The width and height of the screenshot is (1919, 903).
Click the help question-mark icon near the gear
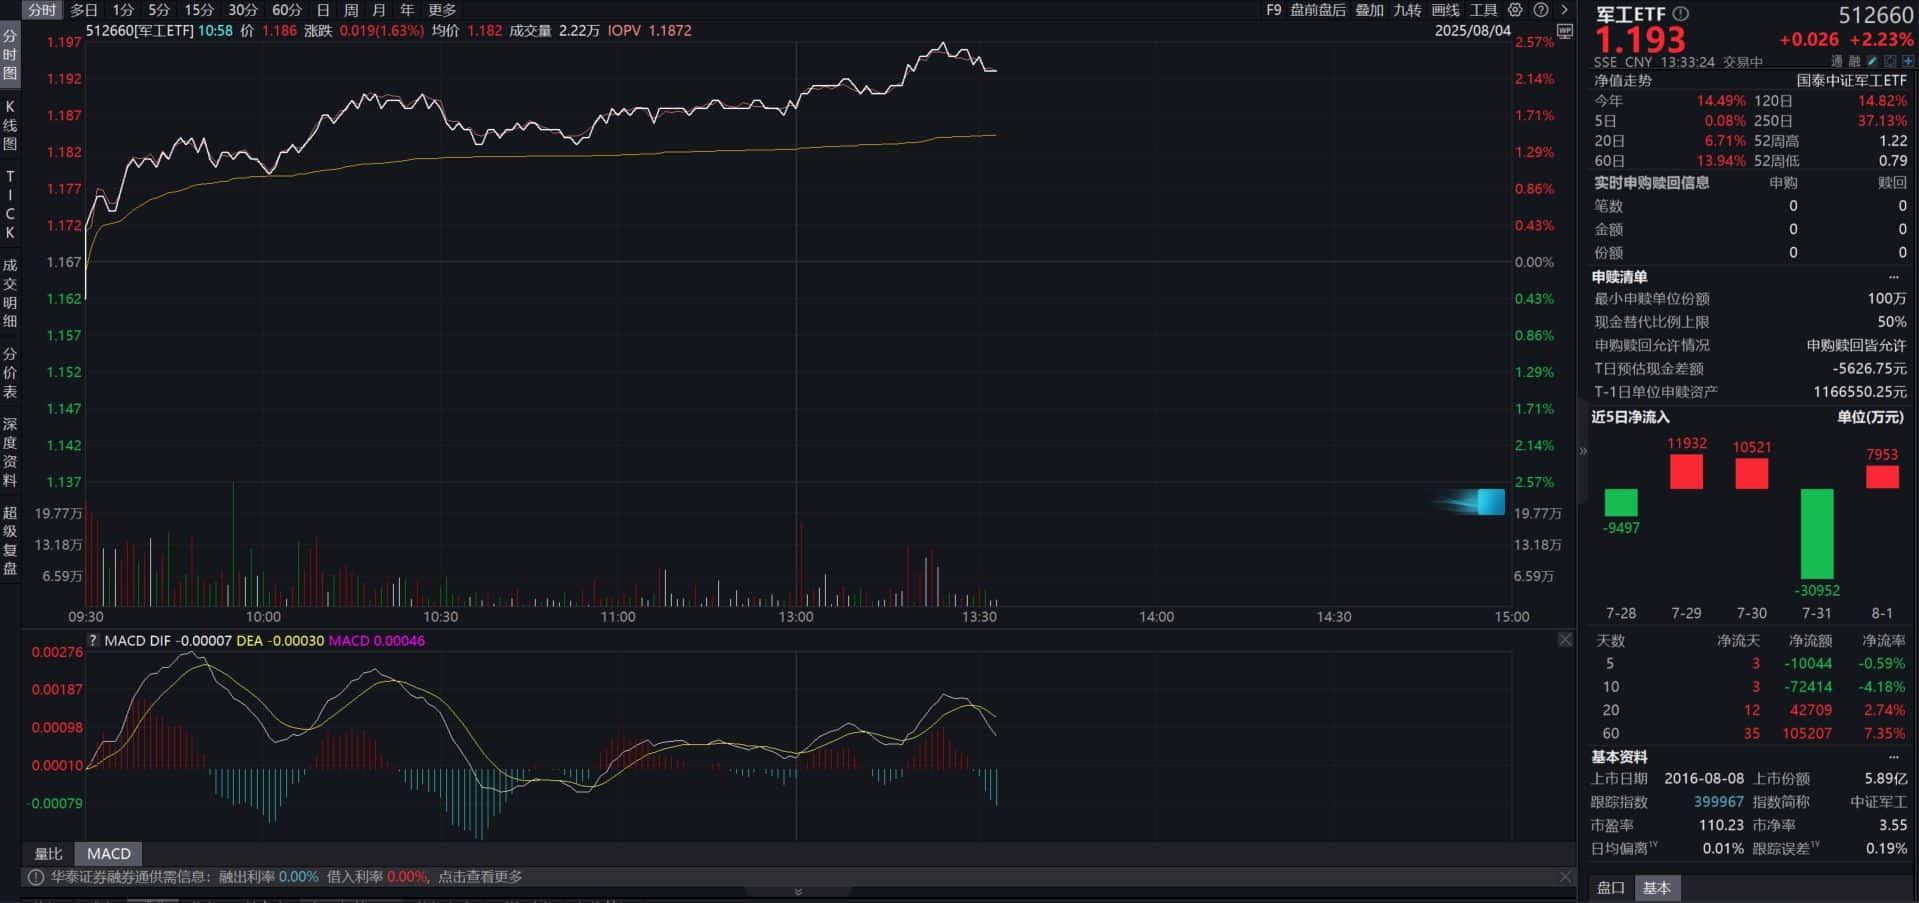(x=1541, y=10)
